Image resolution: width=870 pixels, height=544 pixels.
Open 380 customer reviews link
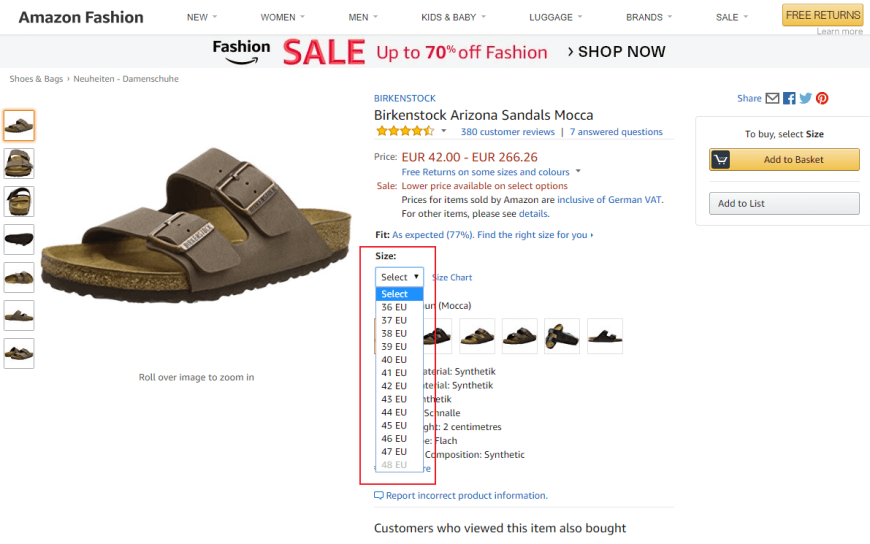[508, 132]
